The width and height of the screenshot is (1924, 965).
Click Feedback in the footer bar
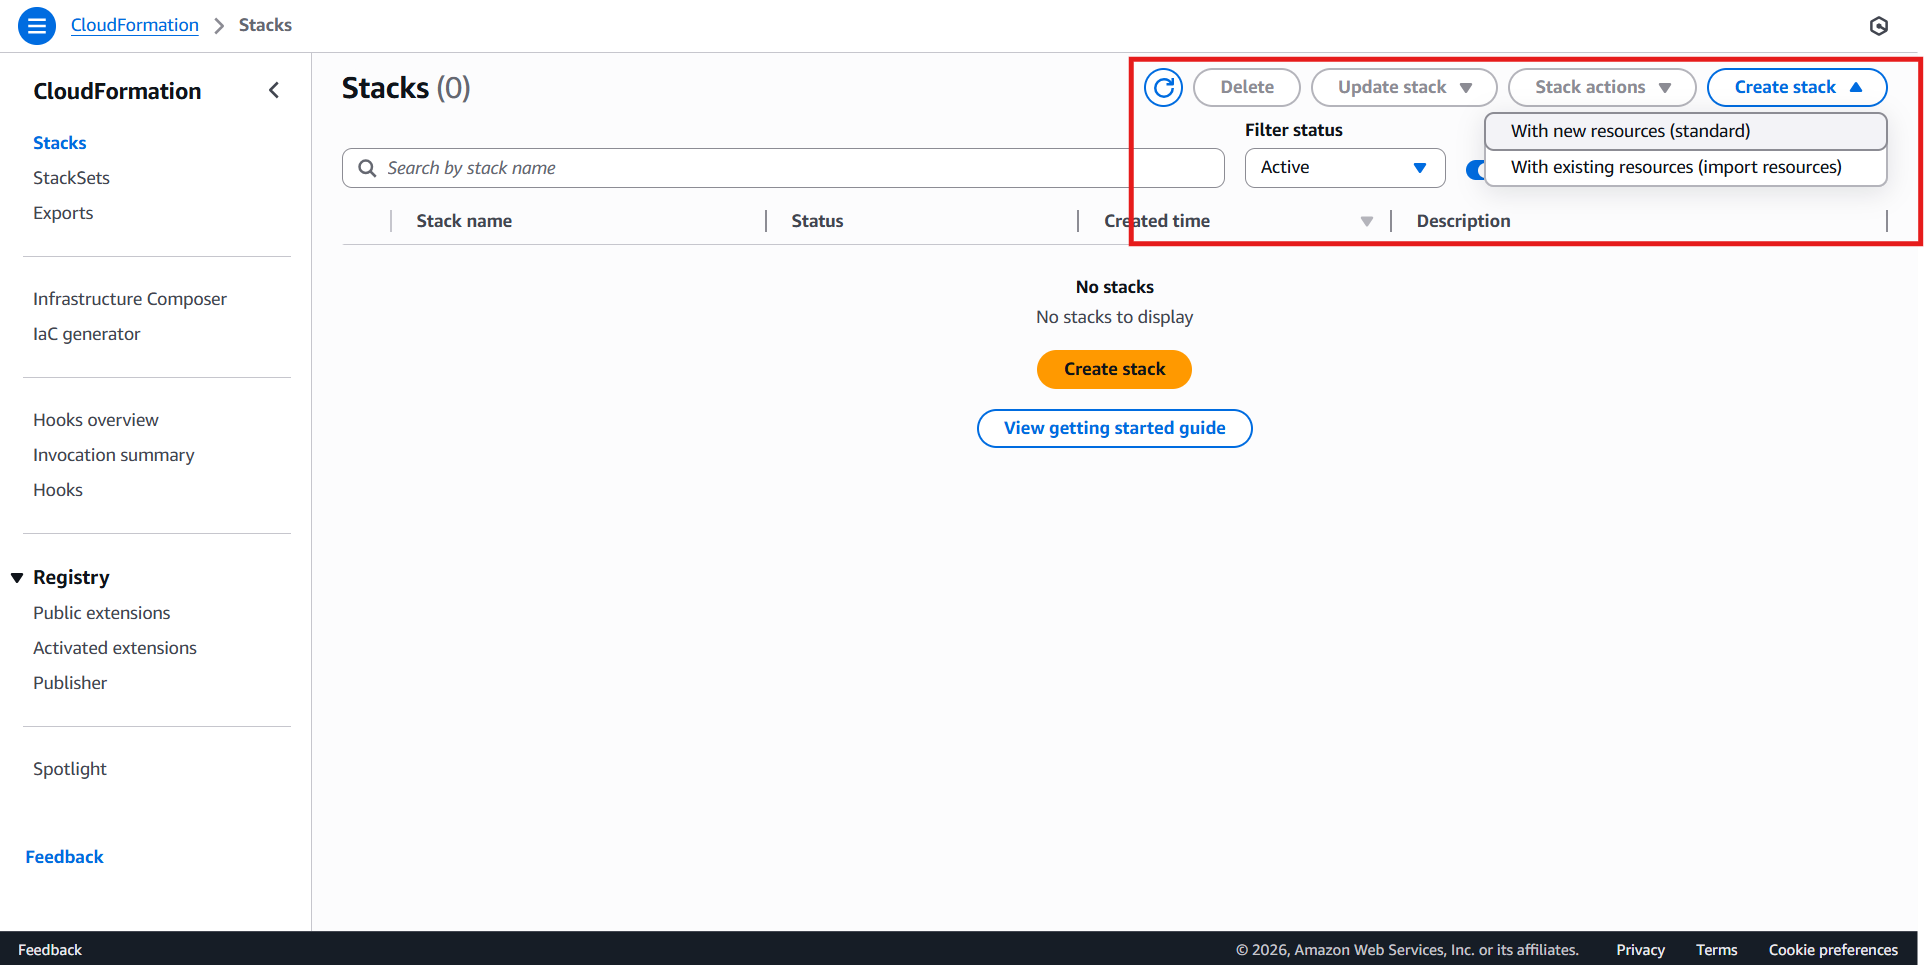coord(50,950)
